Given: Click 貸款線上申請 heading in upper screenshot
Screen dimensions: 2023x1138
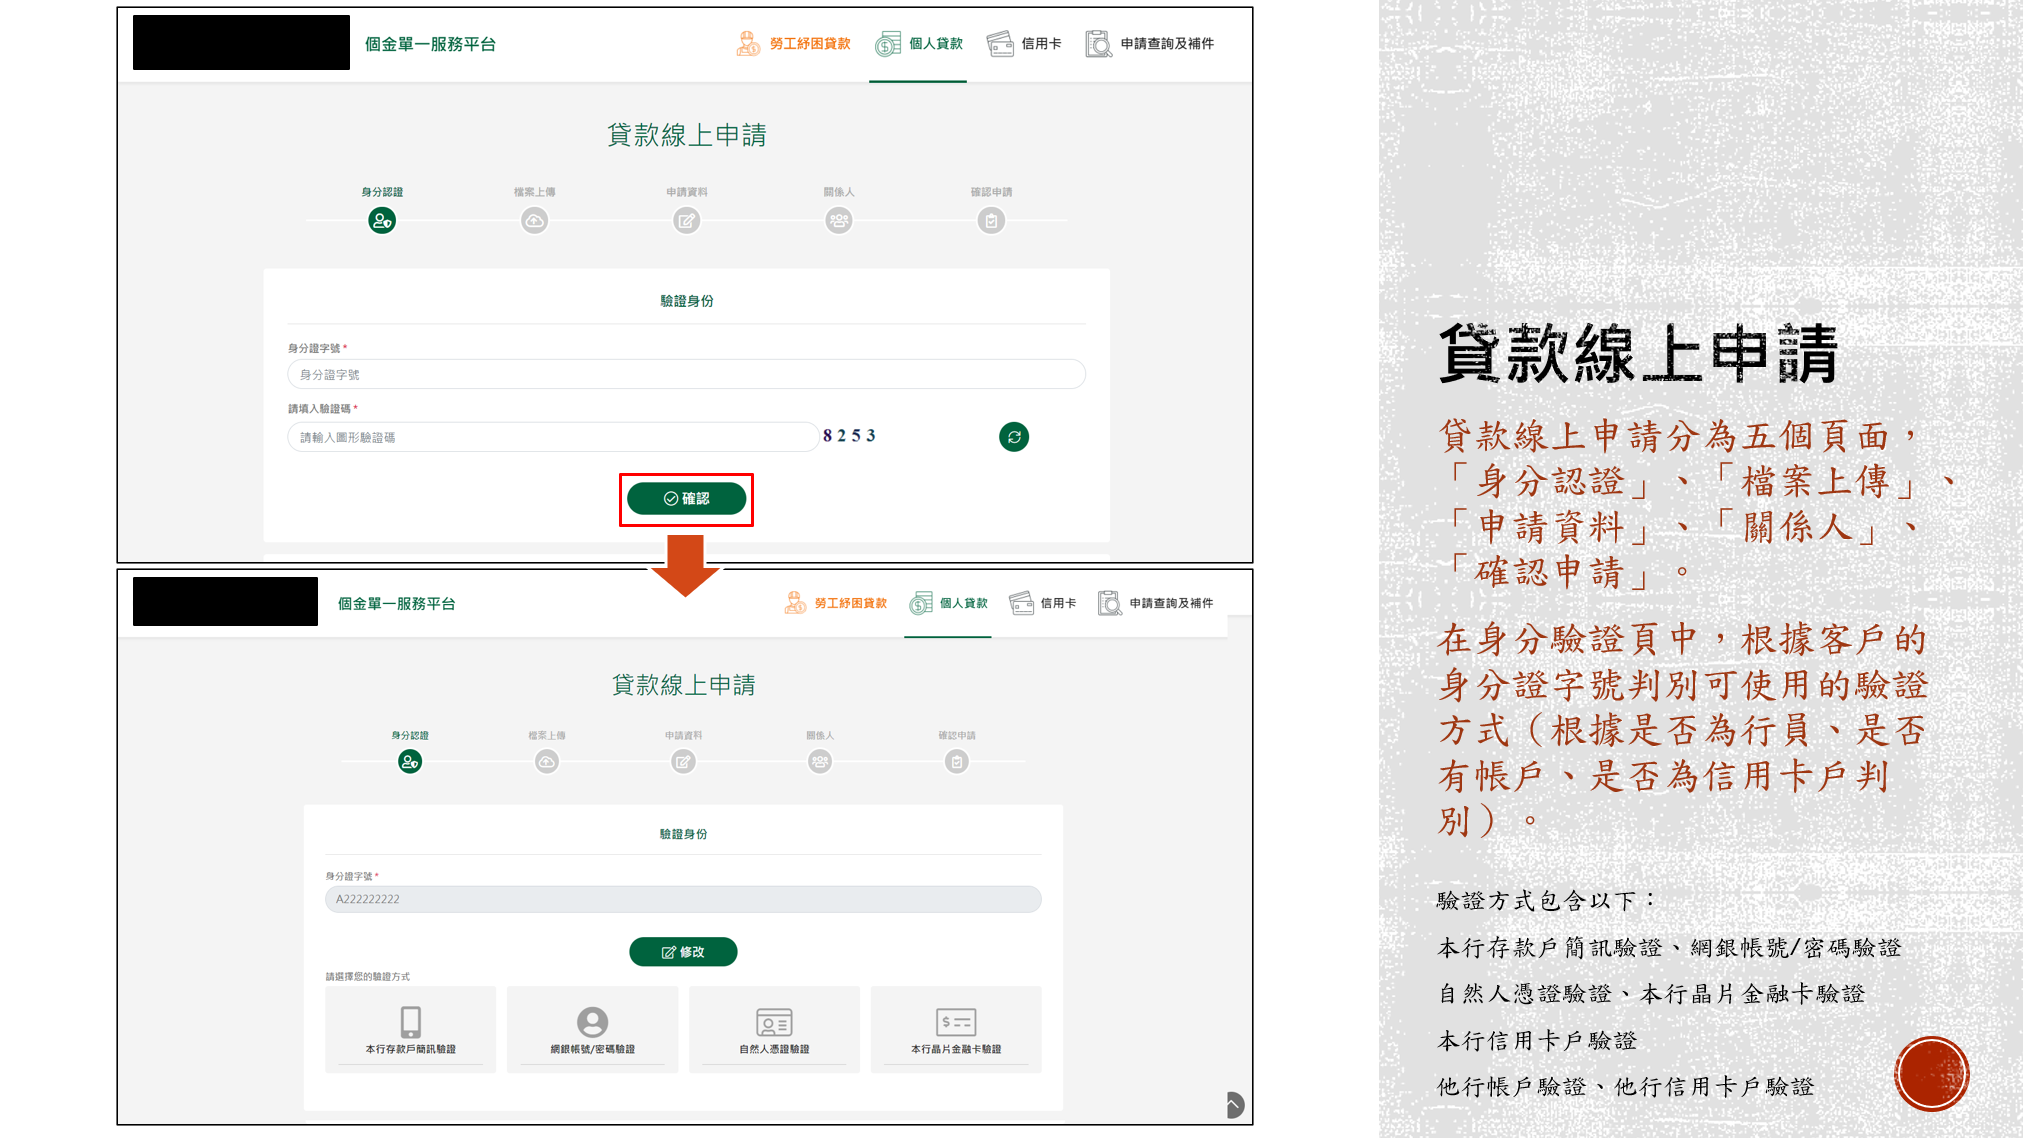Looking at the screenshot, I should click(x=686, y=135).
